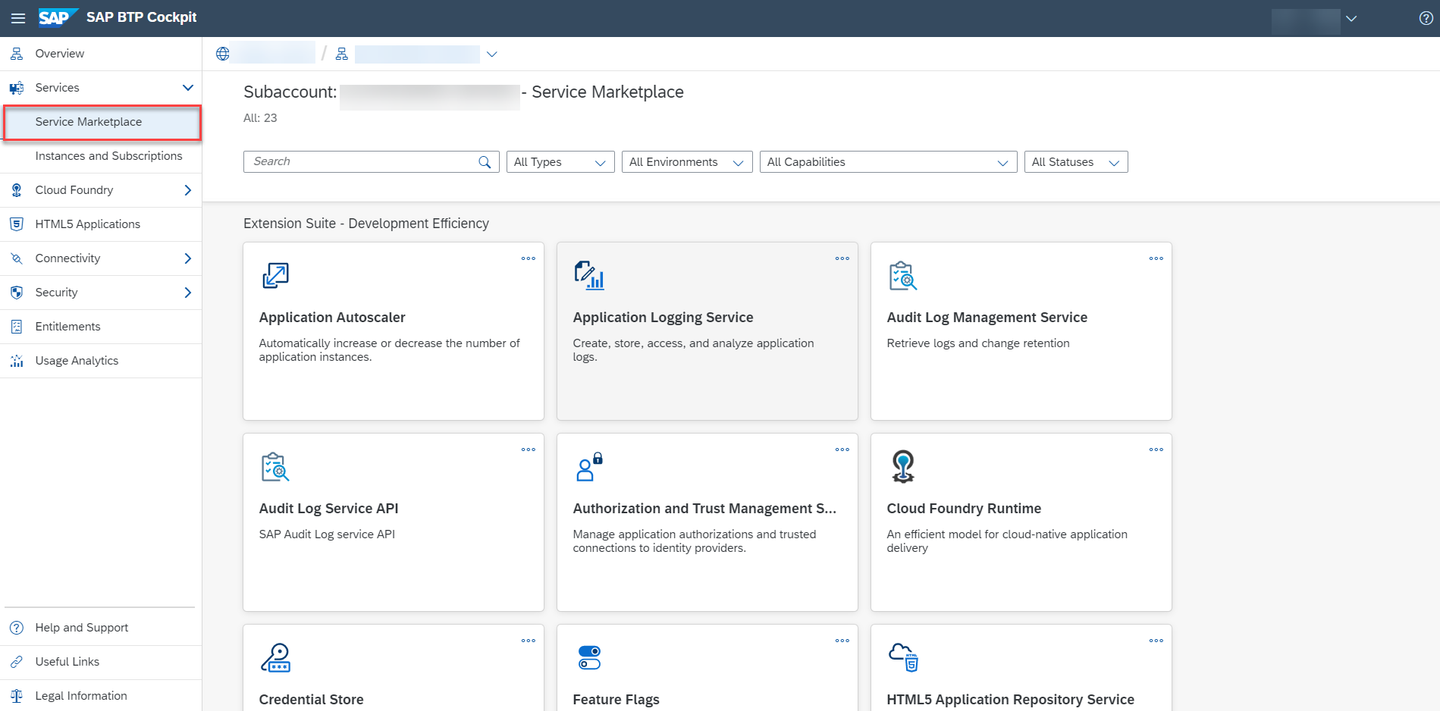The image size is (1440, 711).
Task: Open more options on Audit Log Service API tile
Action: pyautogui.click(x=528, y=449)
